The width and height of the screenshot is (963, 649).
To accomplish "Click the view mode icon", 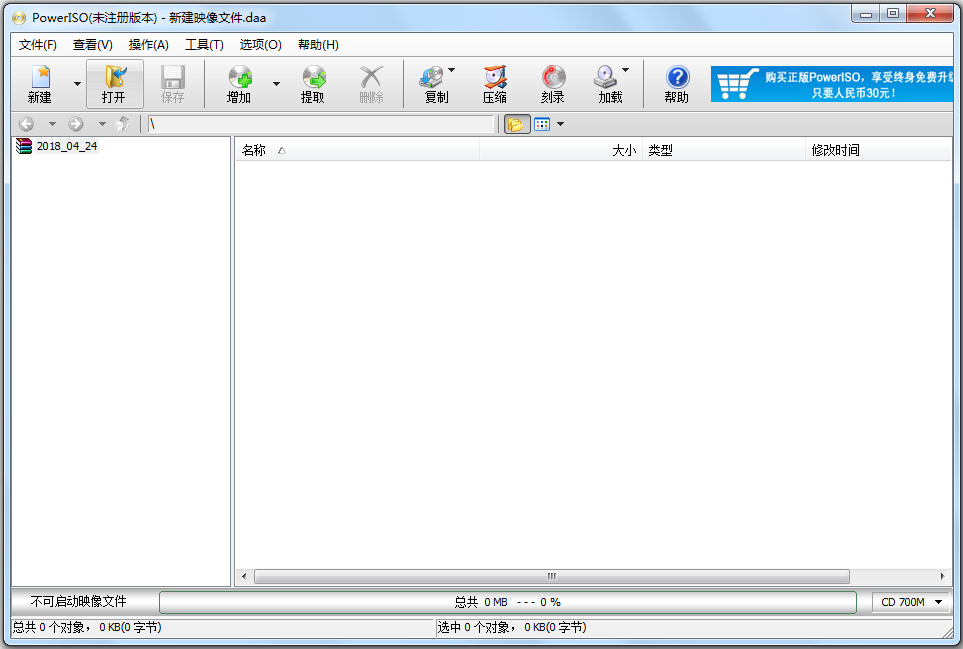I will point(542,124).
